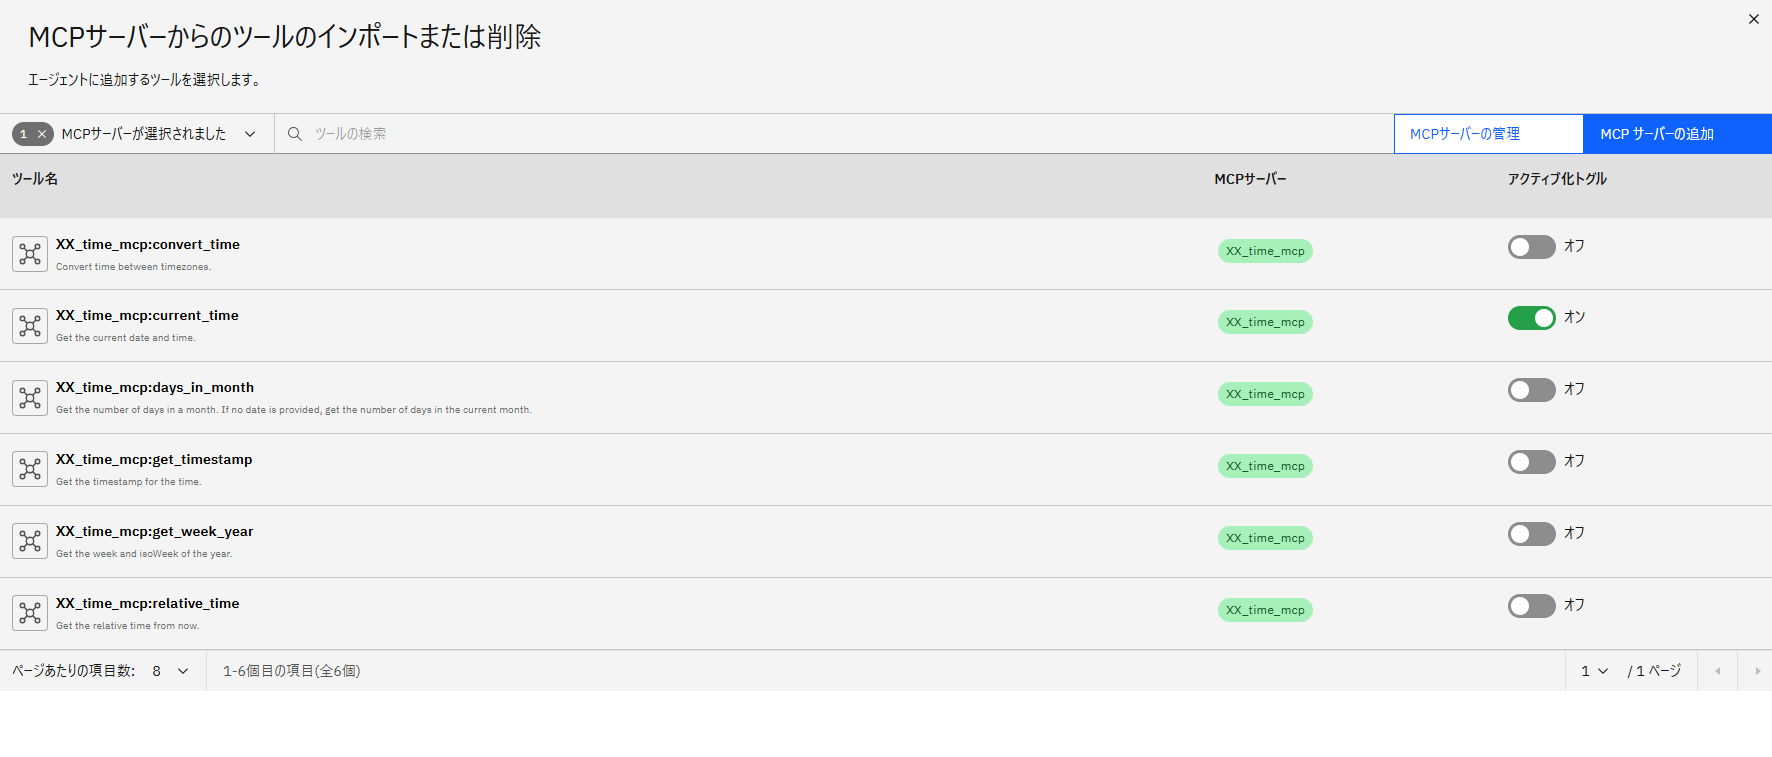1772x757 pixels.
Task: Click the current_time tool icon
Action: click(x=30, y=326)
